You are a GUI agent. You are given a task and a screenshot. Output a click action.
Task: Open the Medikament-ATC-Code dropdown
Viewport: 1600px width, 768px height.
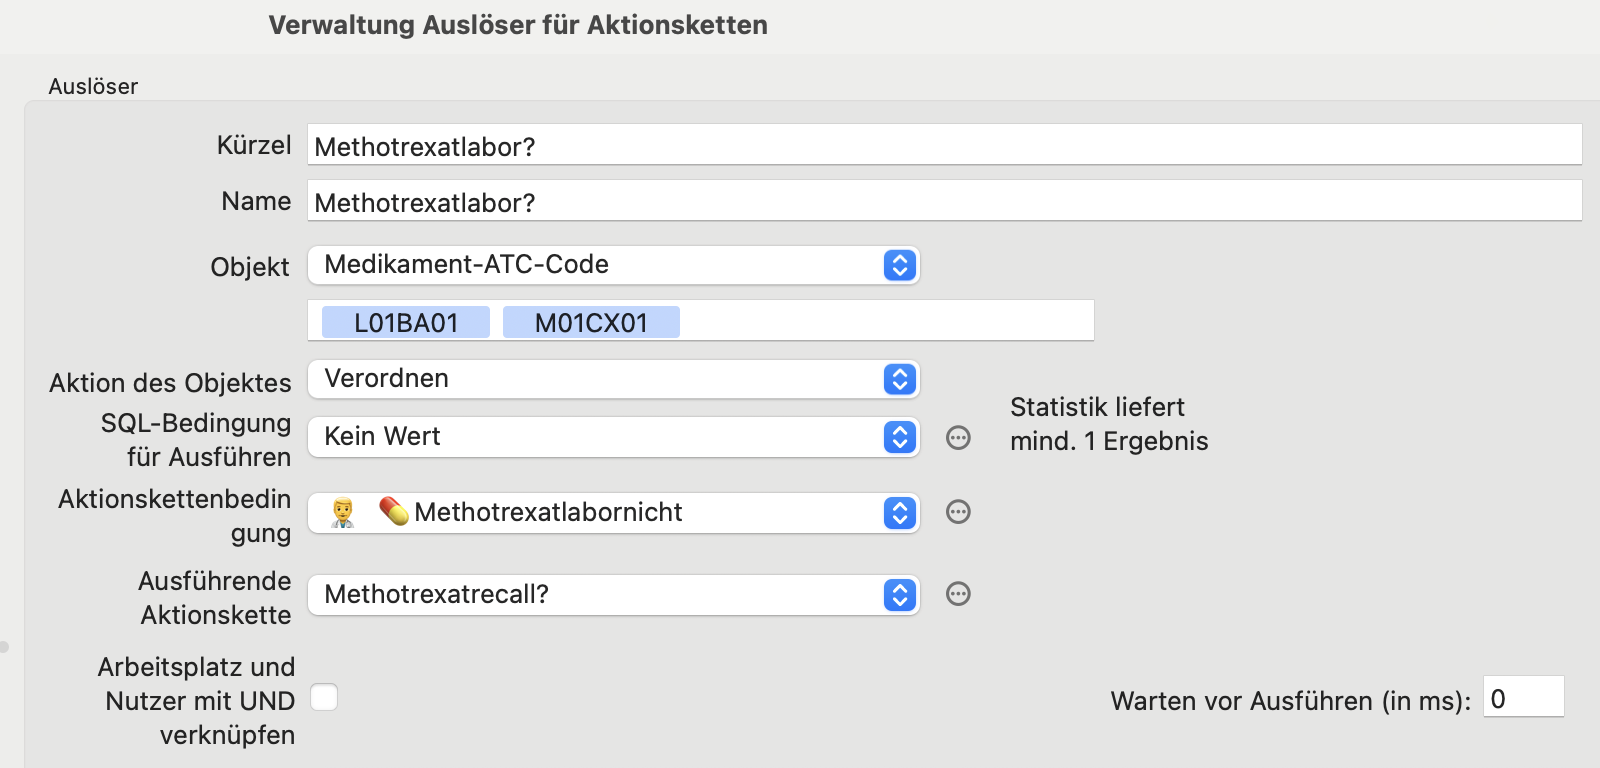[x=613, y=265]
